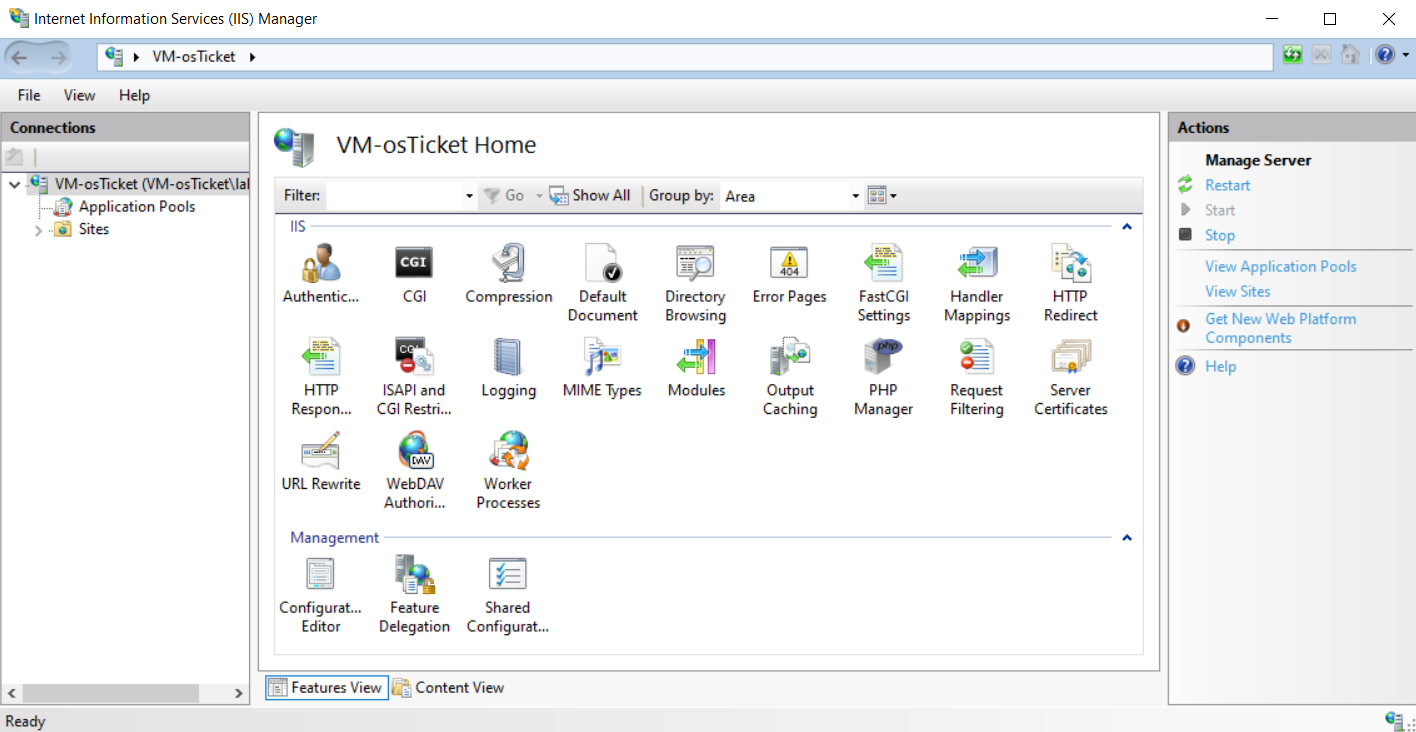Open Server Certificates

pos(1070,378)
